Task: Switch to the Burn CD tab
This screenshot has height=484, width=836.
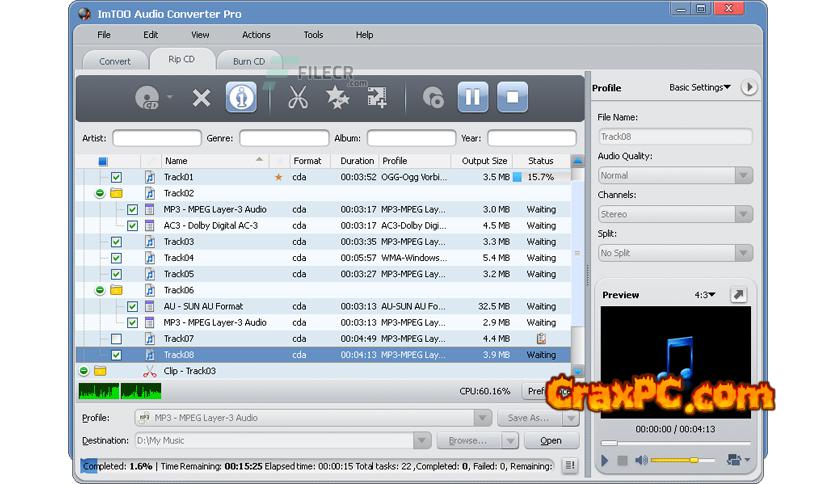Action: pyautogui.click(x=249, y=61)
